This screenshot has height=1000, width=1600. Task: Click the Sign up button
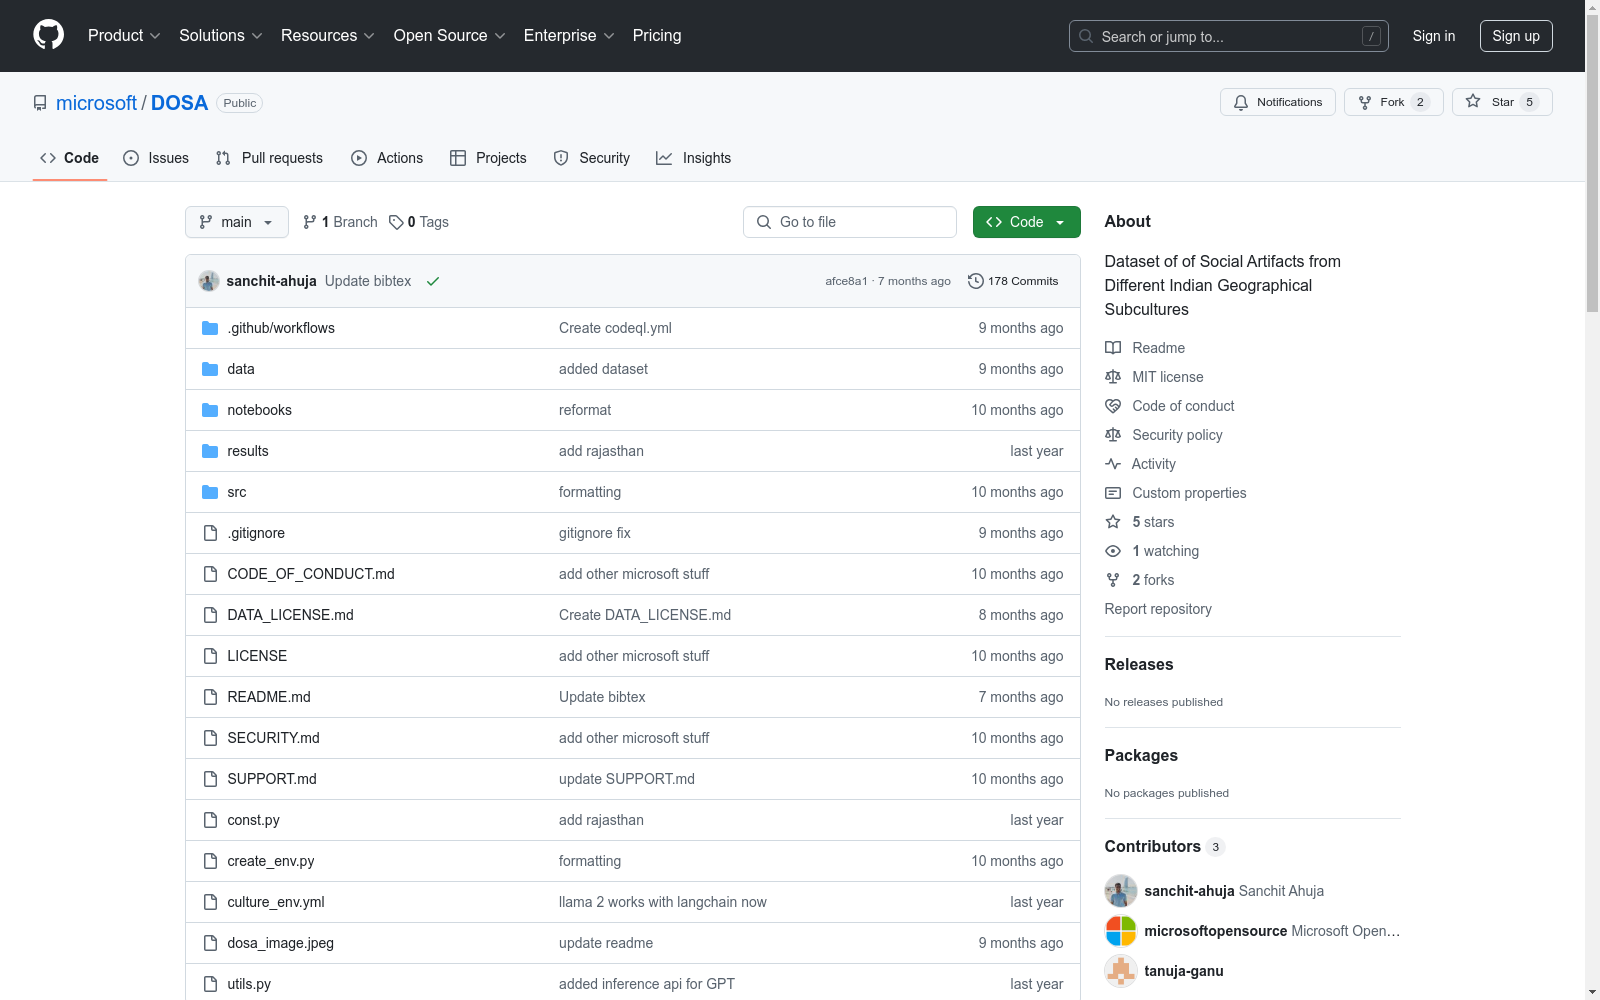1516,36
